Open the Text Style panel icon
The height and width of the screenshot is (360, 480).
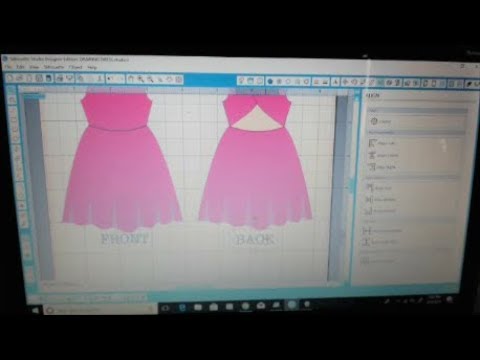click(x=335, y=82)
